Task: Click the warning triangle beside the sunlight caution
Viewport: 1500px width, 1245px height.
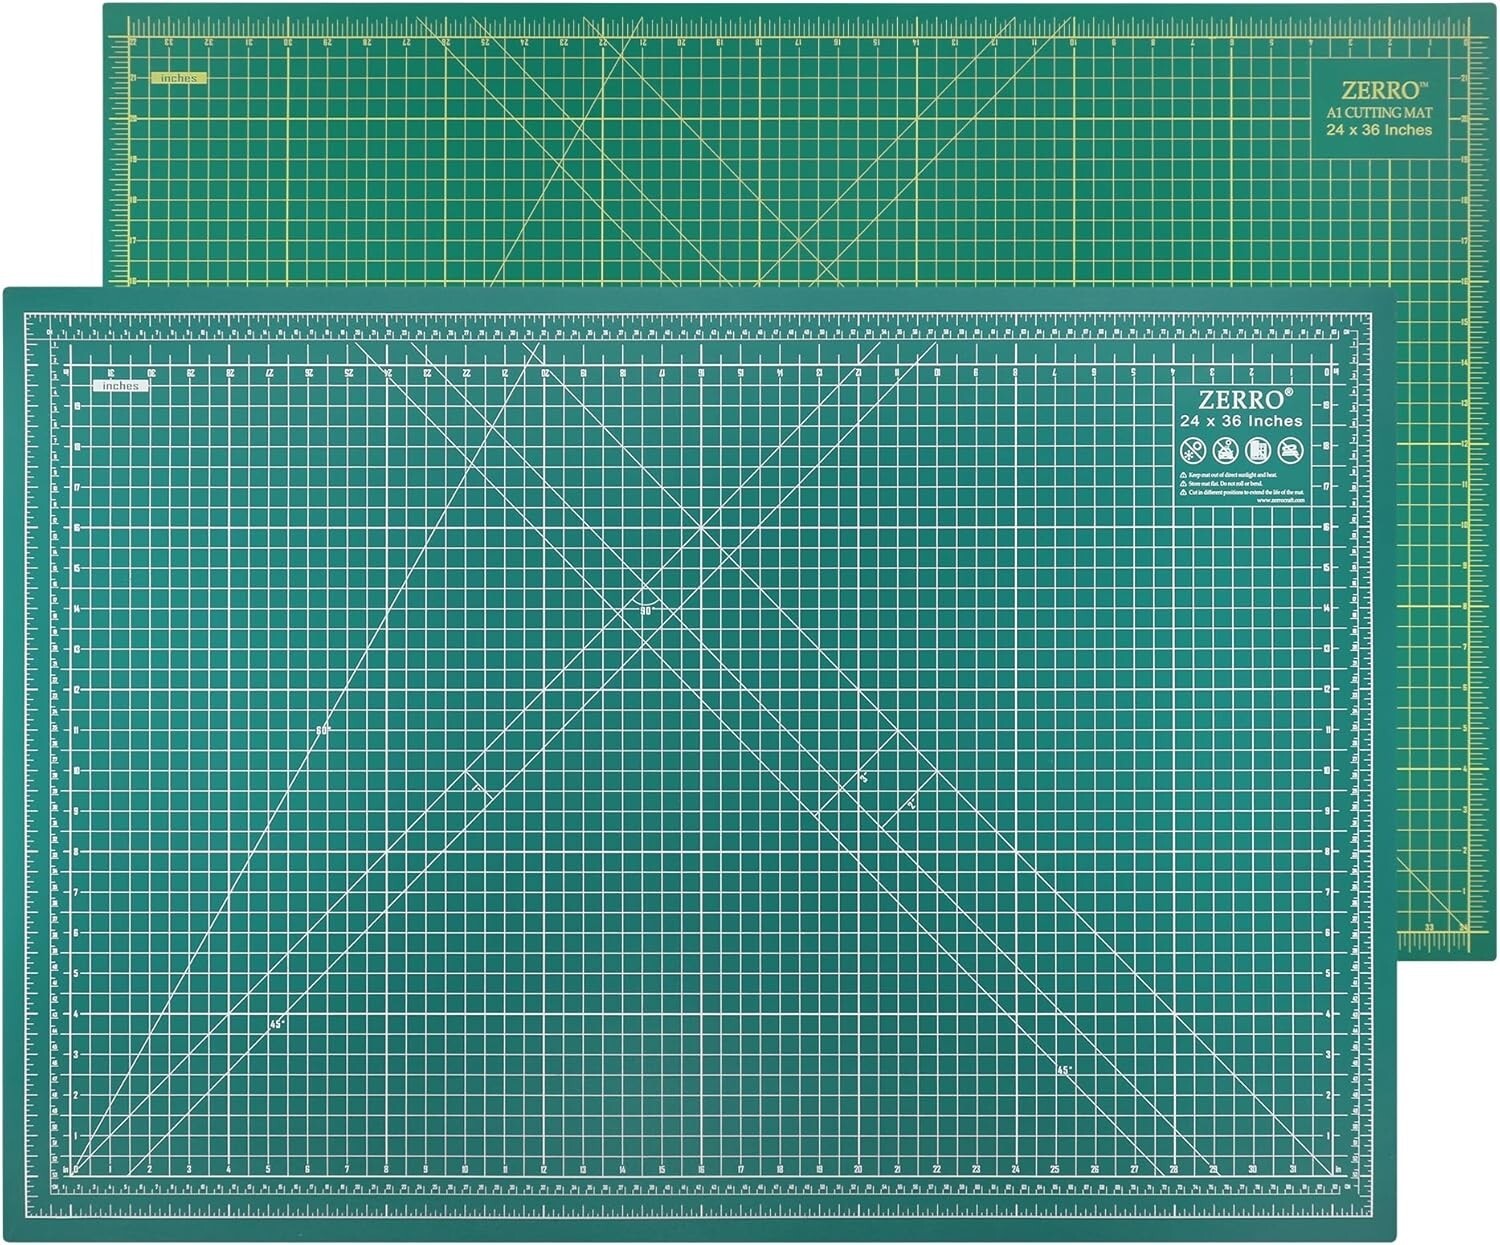Action: coord(1183,475)
